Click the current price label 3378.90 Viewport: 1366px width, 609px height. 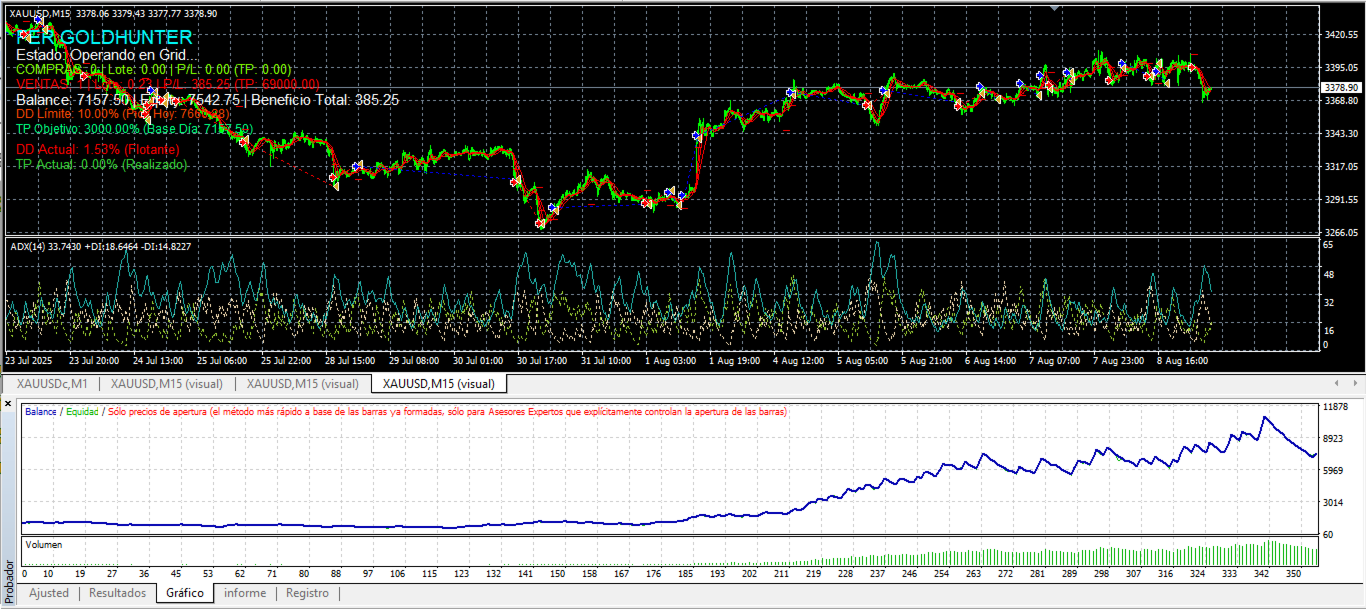click(x=1341, y=88)
